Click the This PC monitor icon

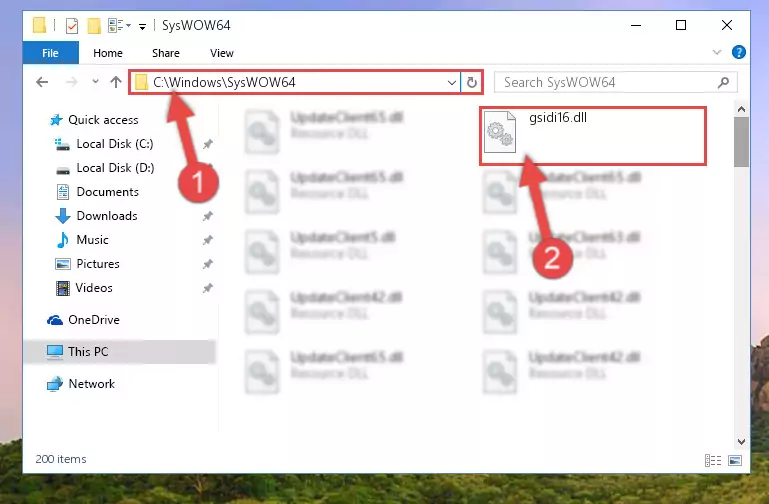point(54,352)
